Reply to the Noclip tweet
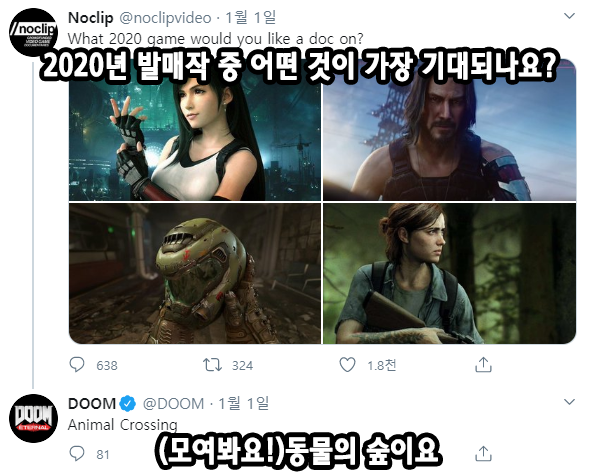 pyautogui.click(x=77, y=364)
